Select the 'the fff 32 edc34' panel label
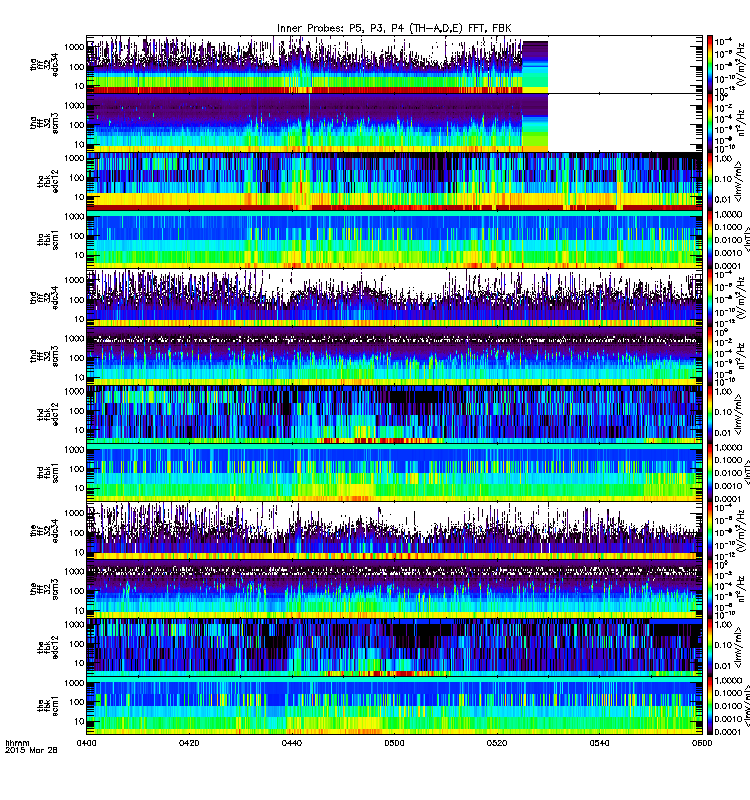 tap(44, 531)
